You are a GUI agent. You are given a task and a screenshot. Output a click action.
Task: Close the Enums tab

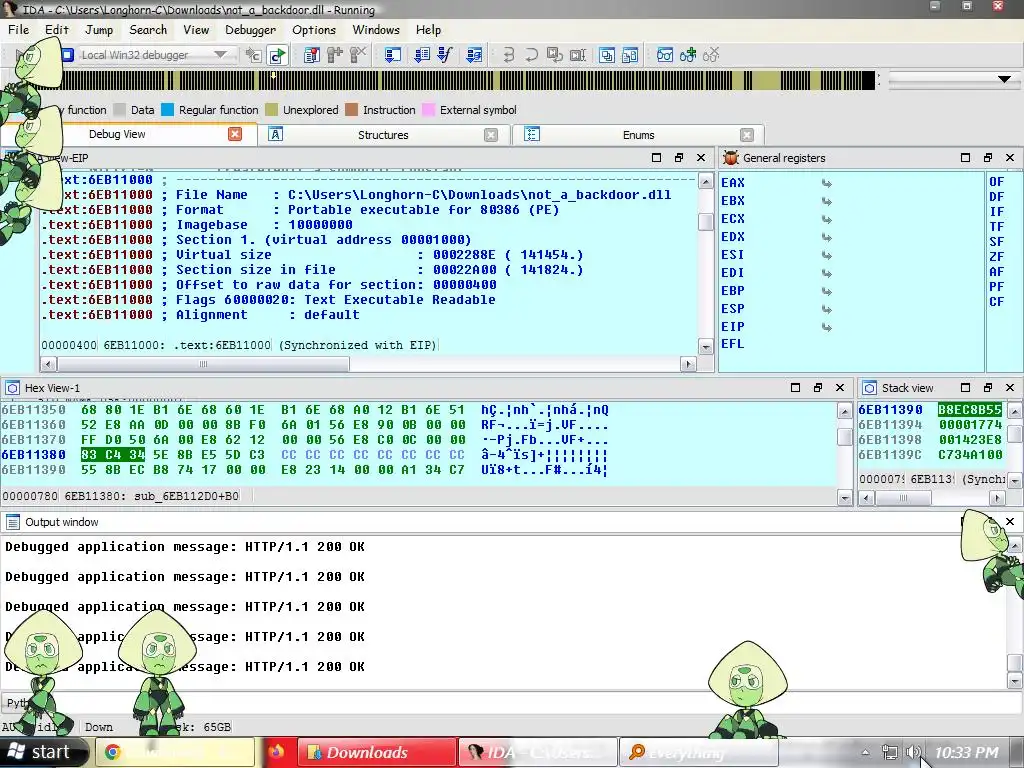point(746,135)
